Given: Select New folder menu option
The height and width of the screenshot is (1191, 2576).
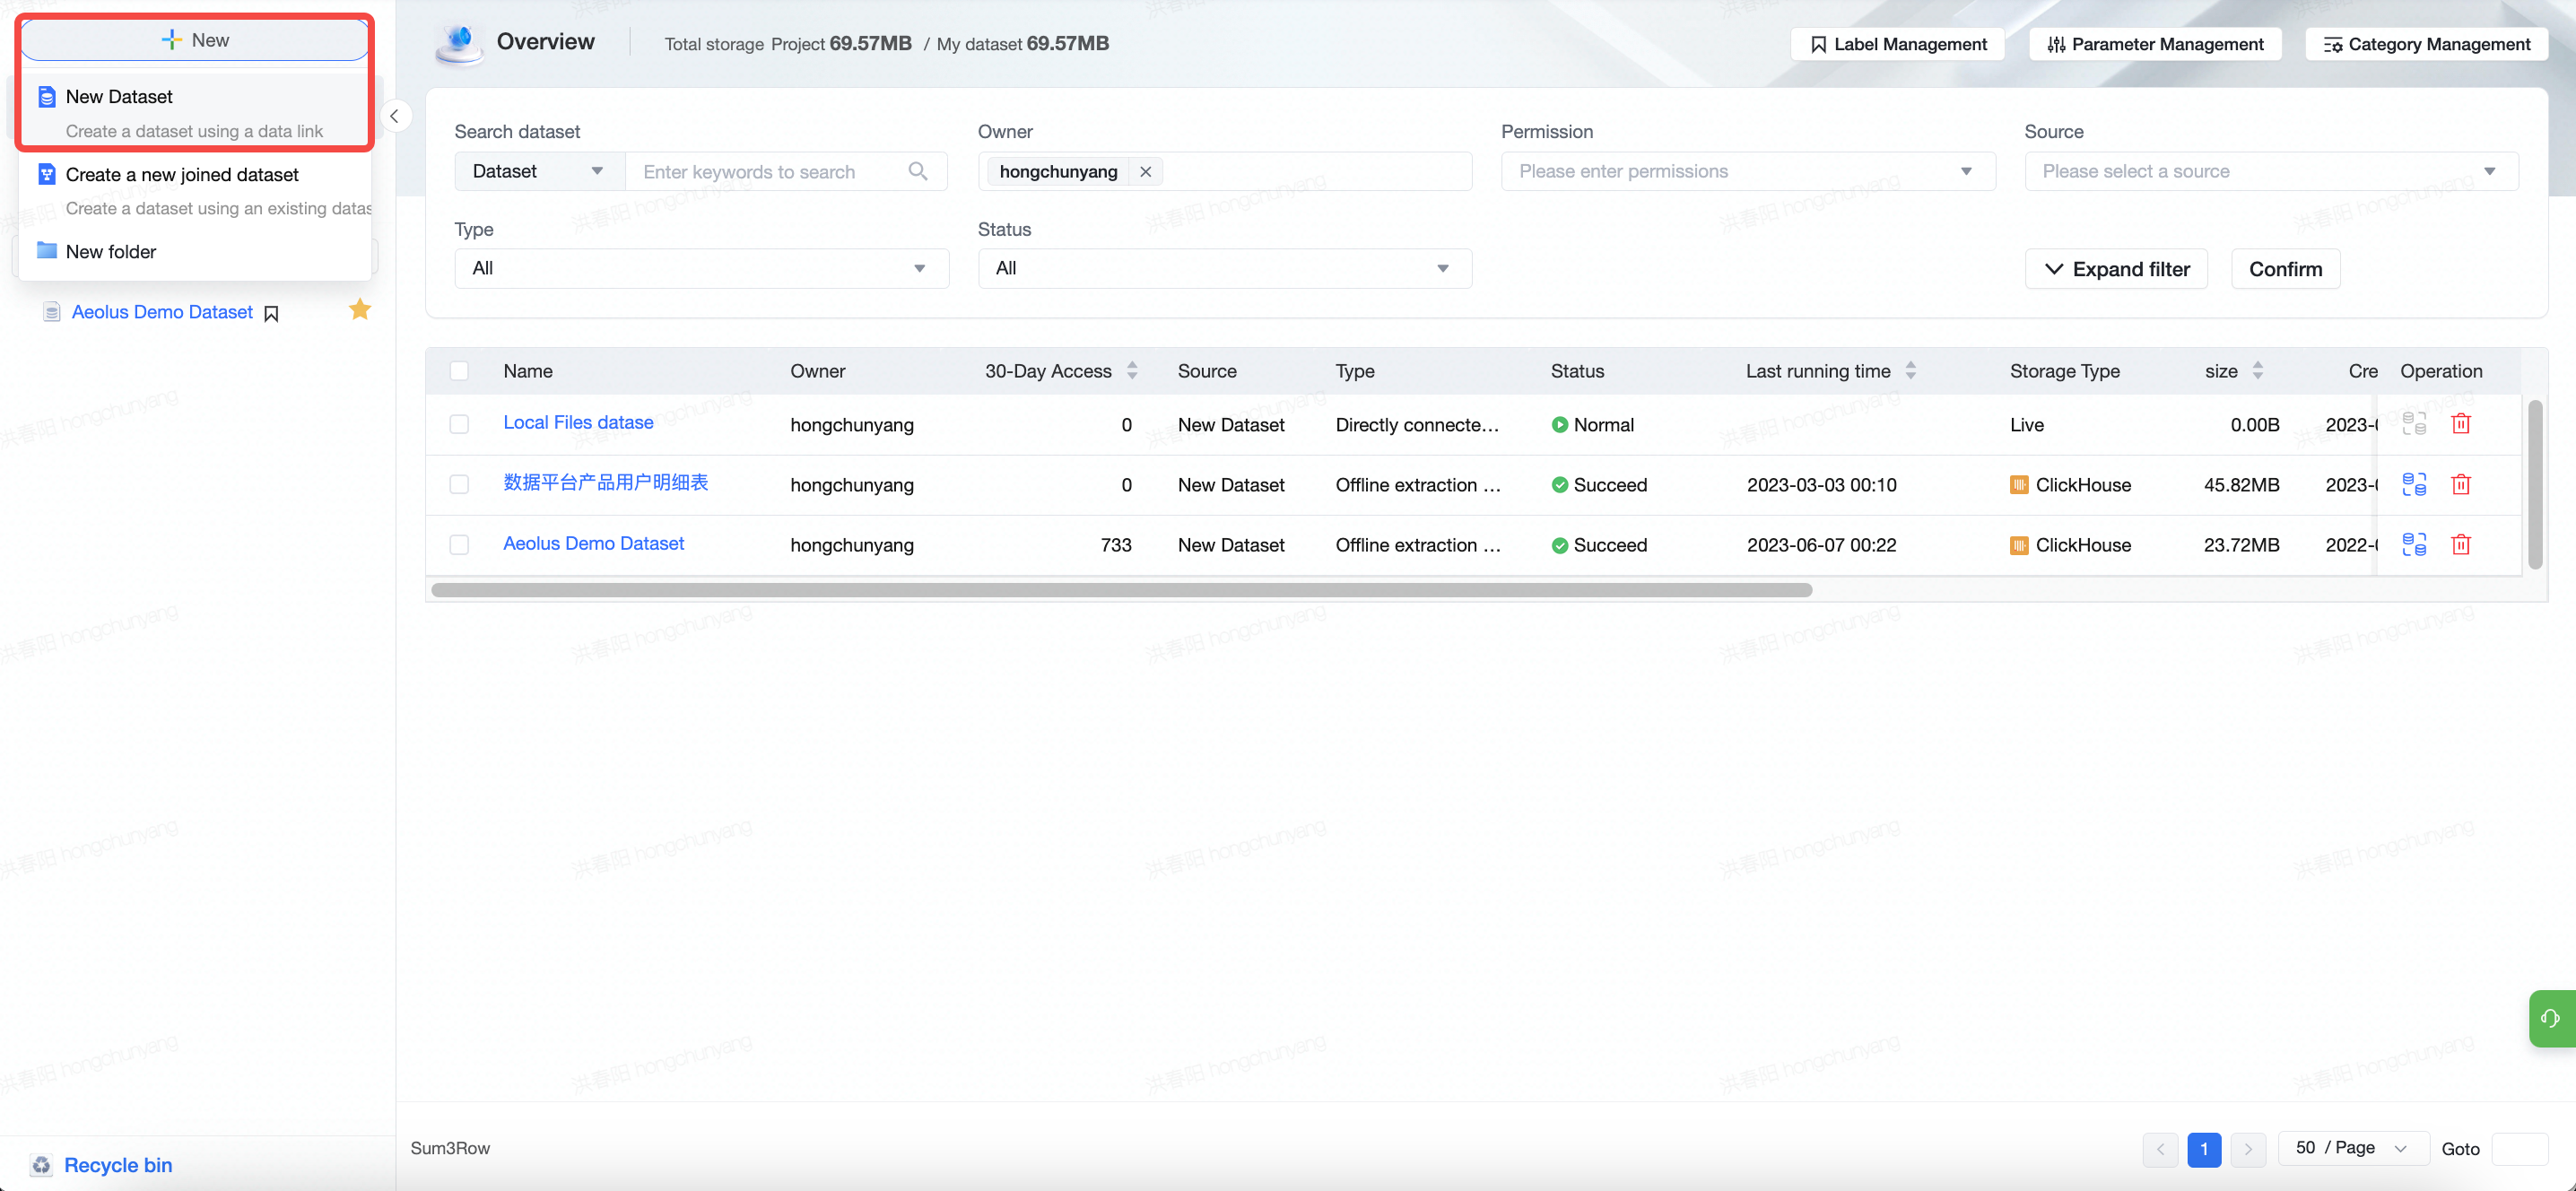Looking at the screenshot, I should (195, 251).
